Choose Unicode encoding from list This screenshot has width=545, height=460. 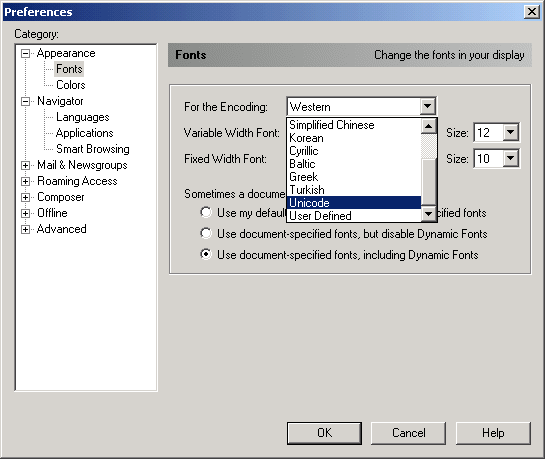(x=354, y=203)
